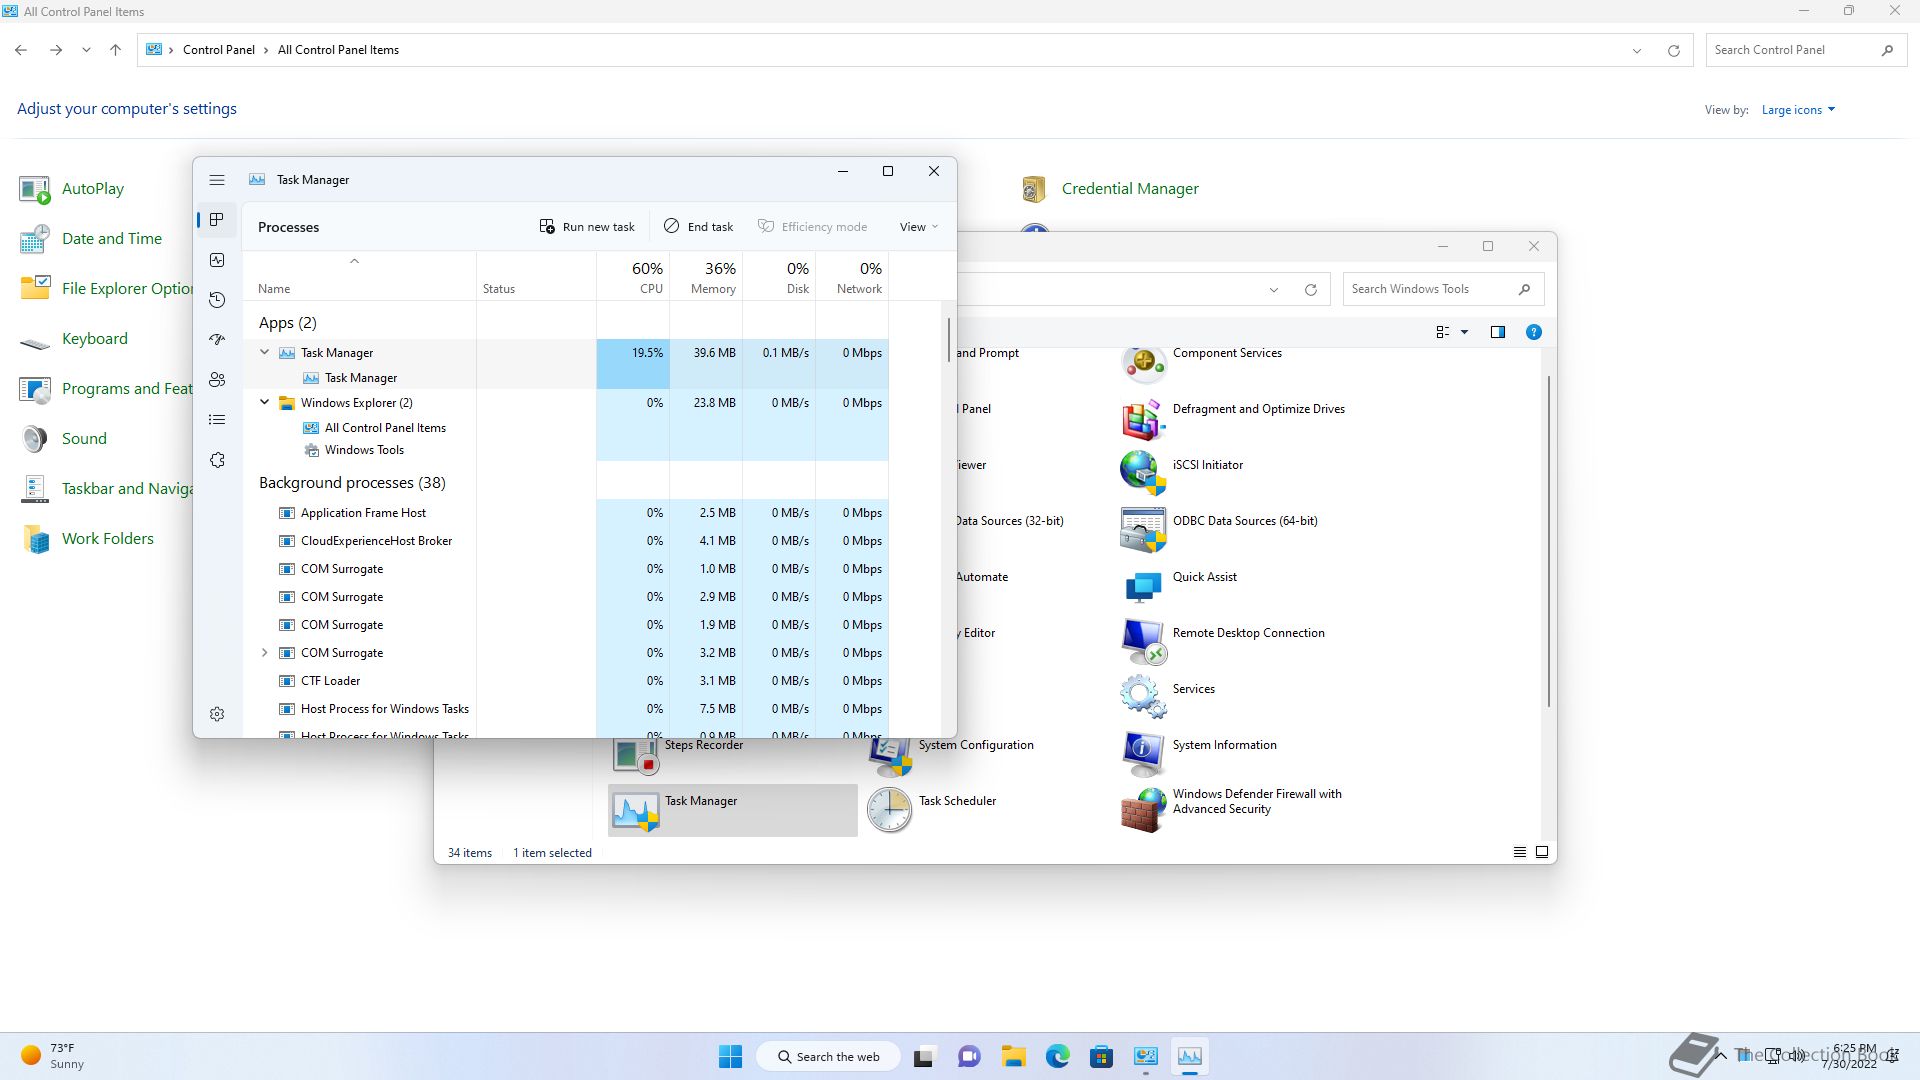Expand the fourth COM Surrogate process
The width and height of the screenshot is (1920, 1080).
point(265,652)
